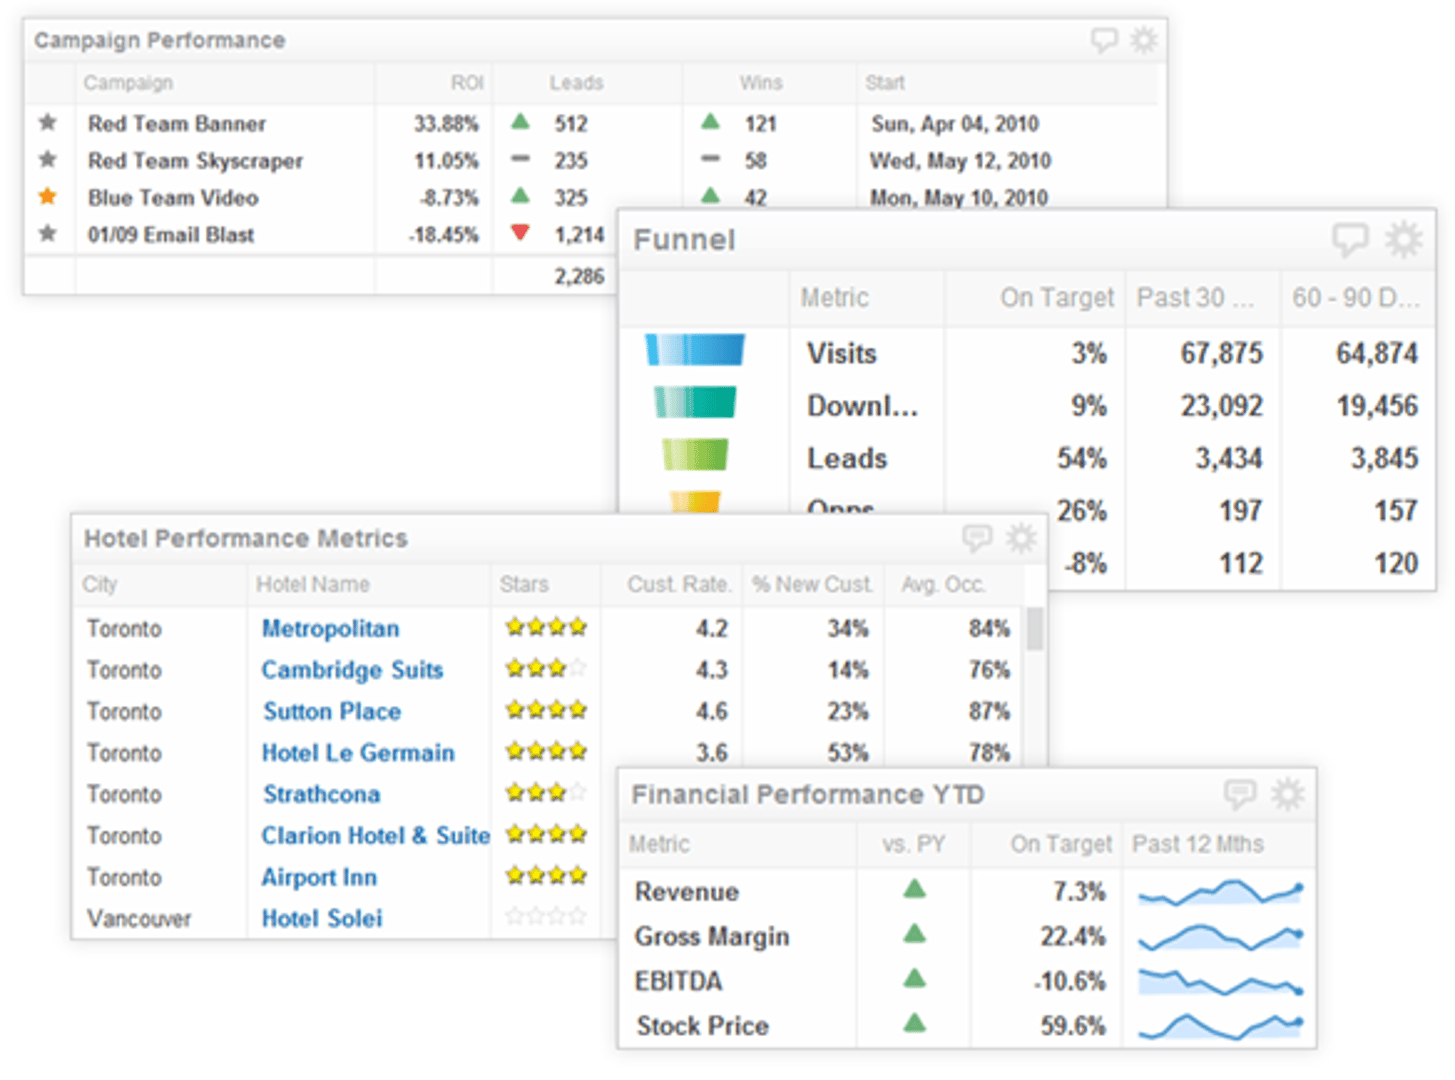
Task: Sort Financial table by vs. PY header
Action: point(913,844)
